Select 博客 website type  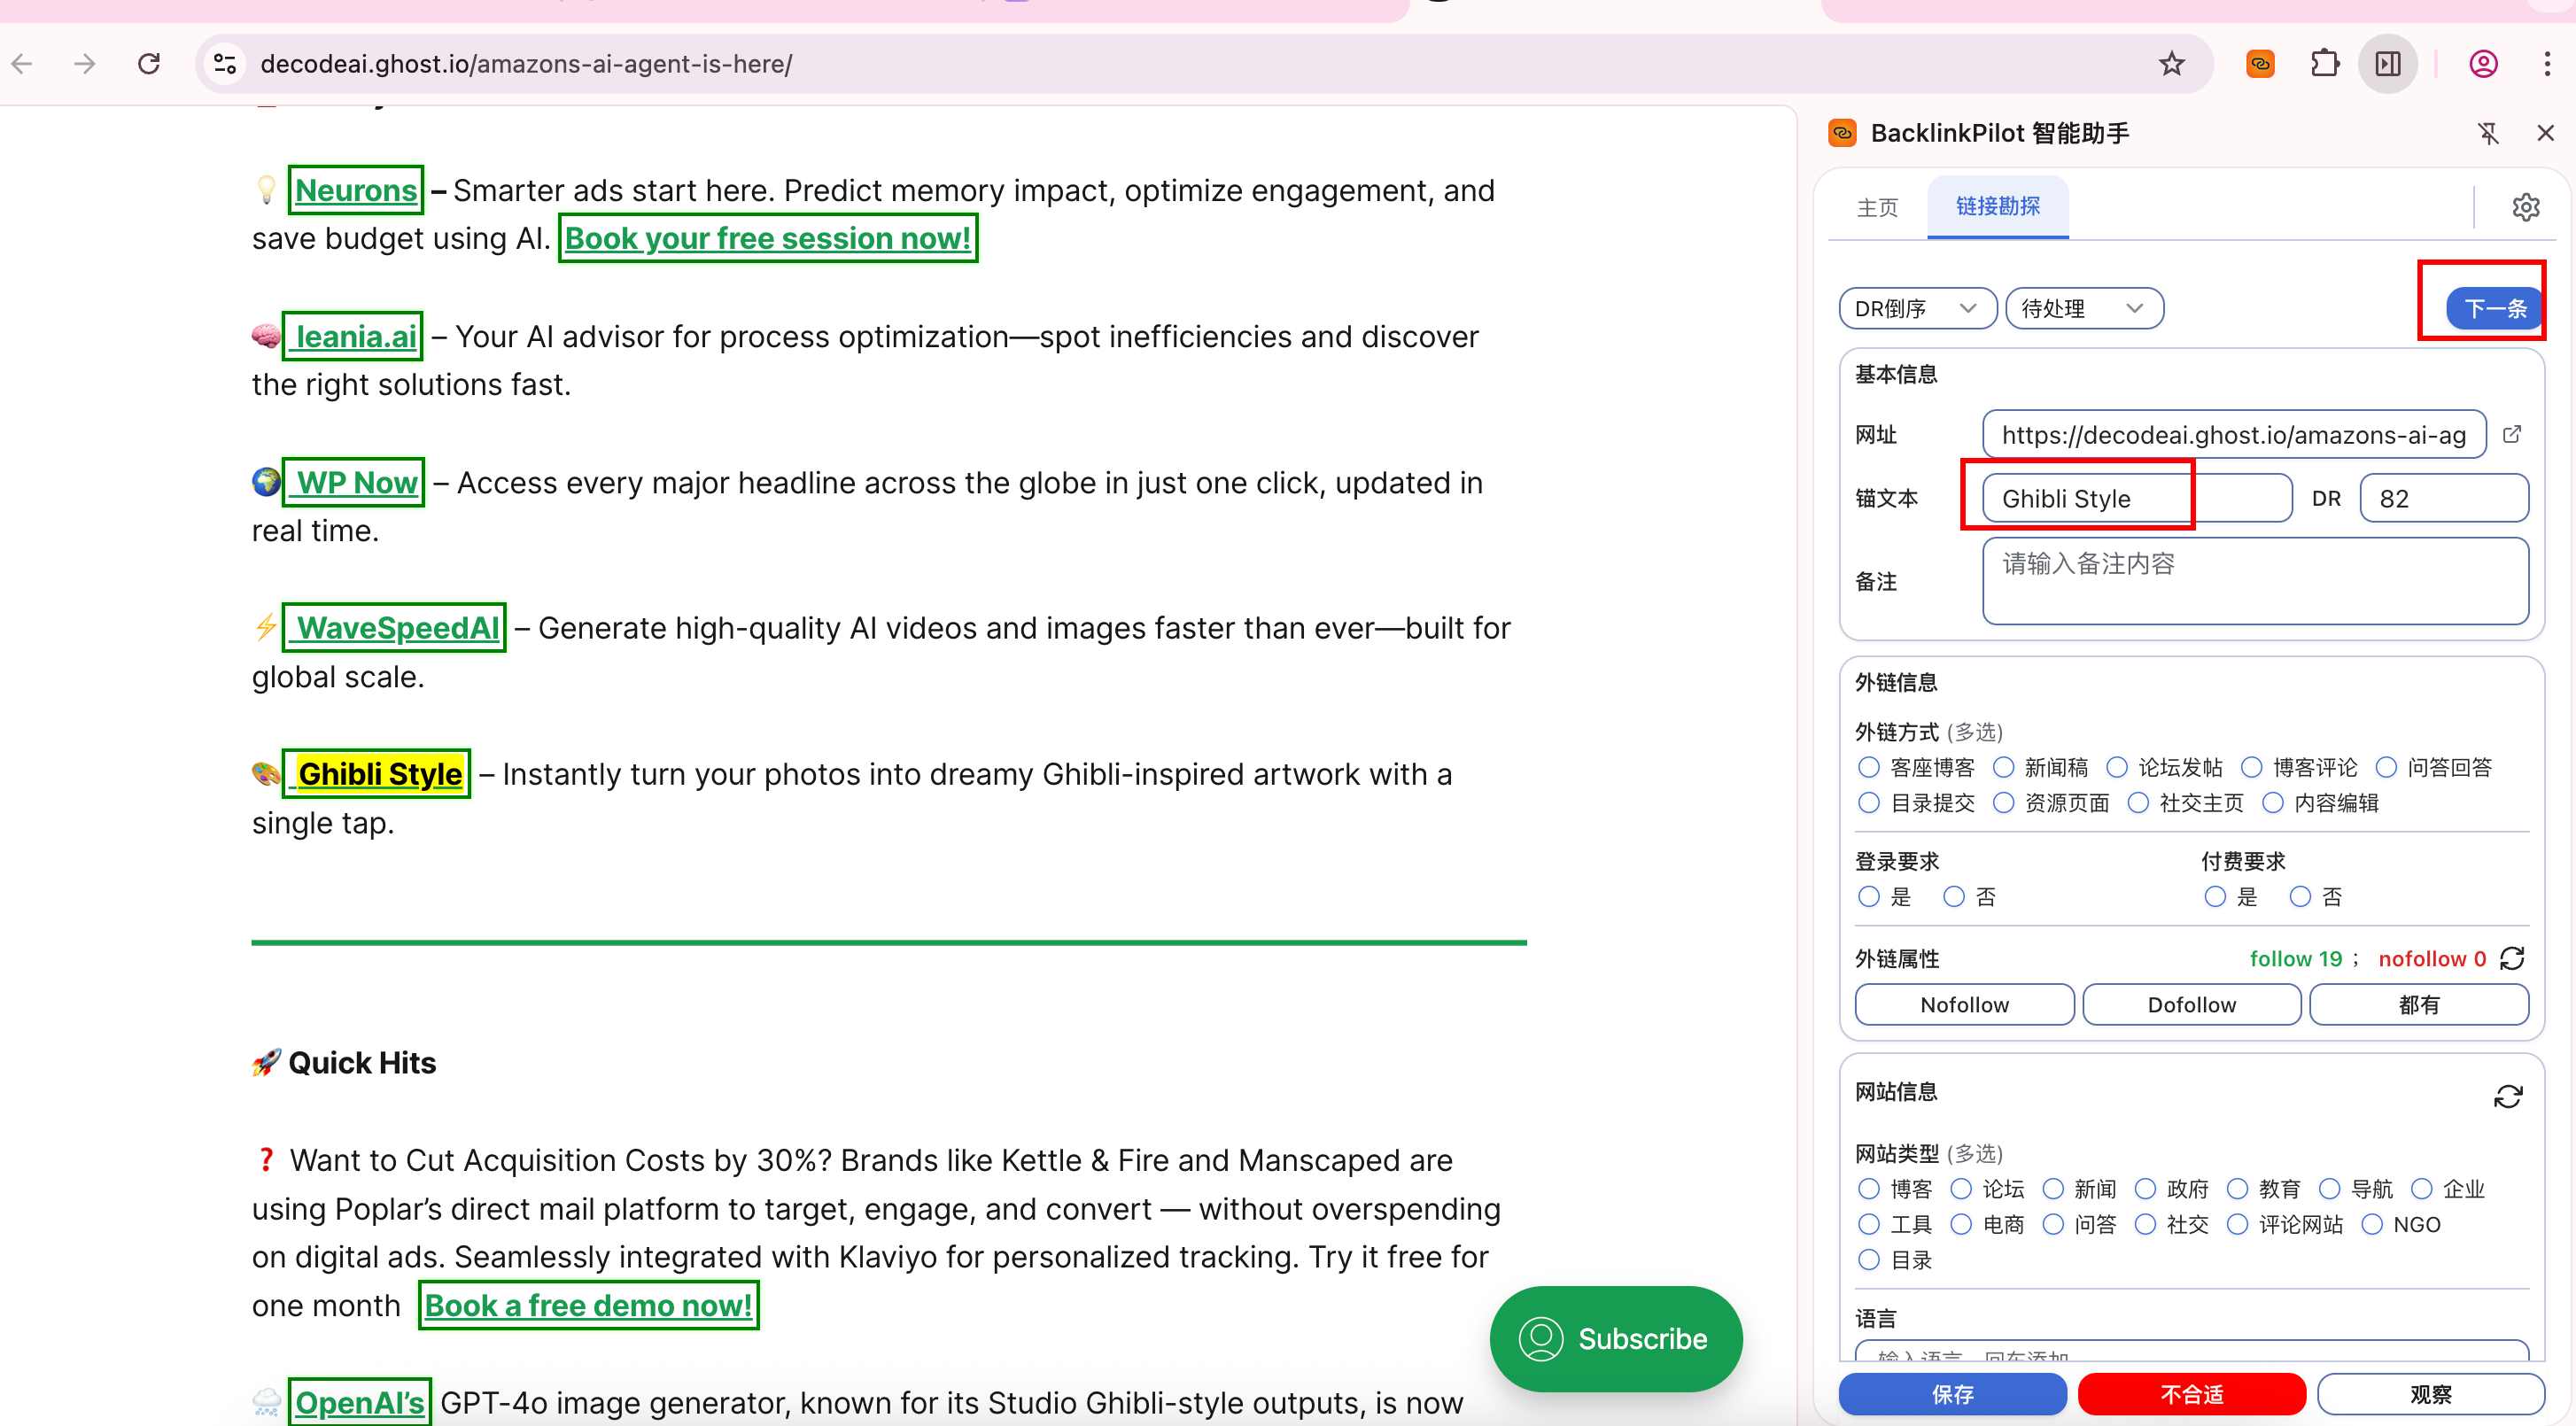click(1869, 1189)
